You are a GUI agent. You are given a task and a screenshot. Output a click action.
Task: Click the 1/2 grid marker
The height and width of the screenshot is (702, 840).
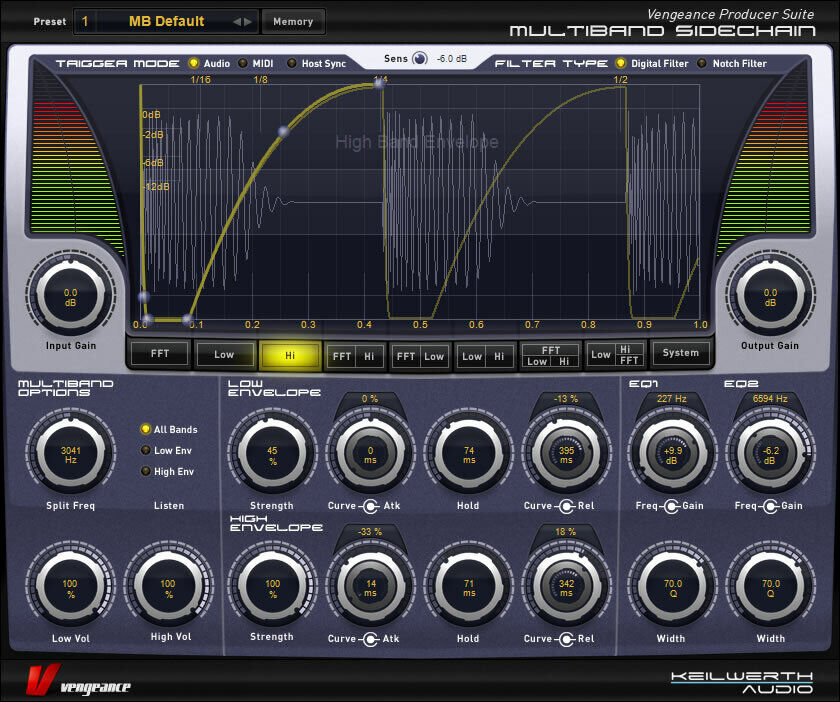[620, 80]
